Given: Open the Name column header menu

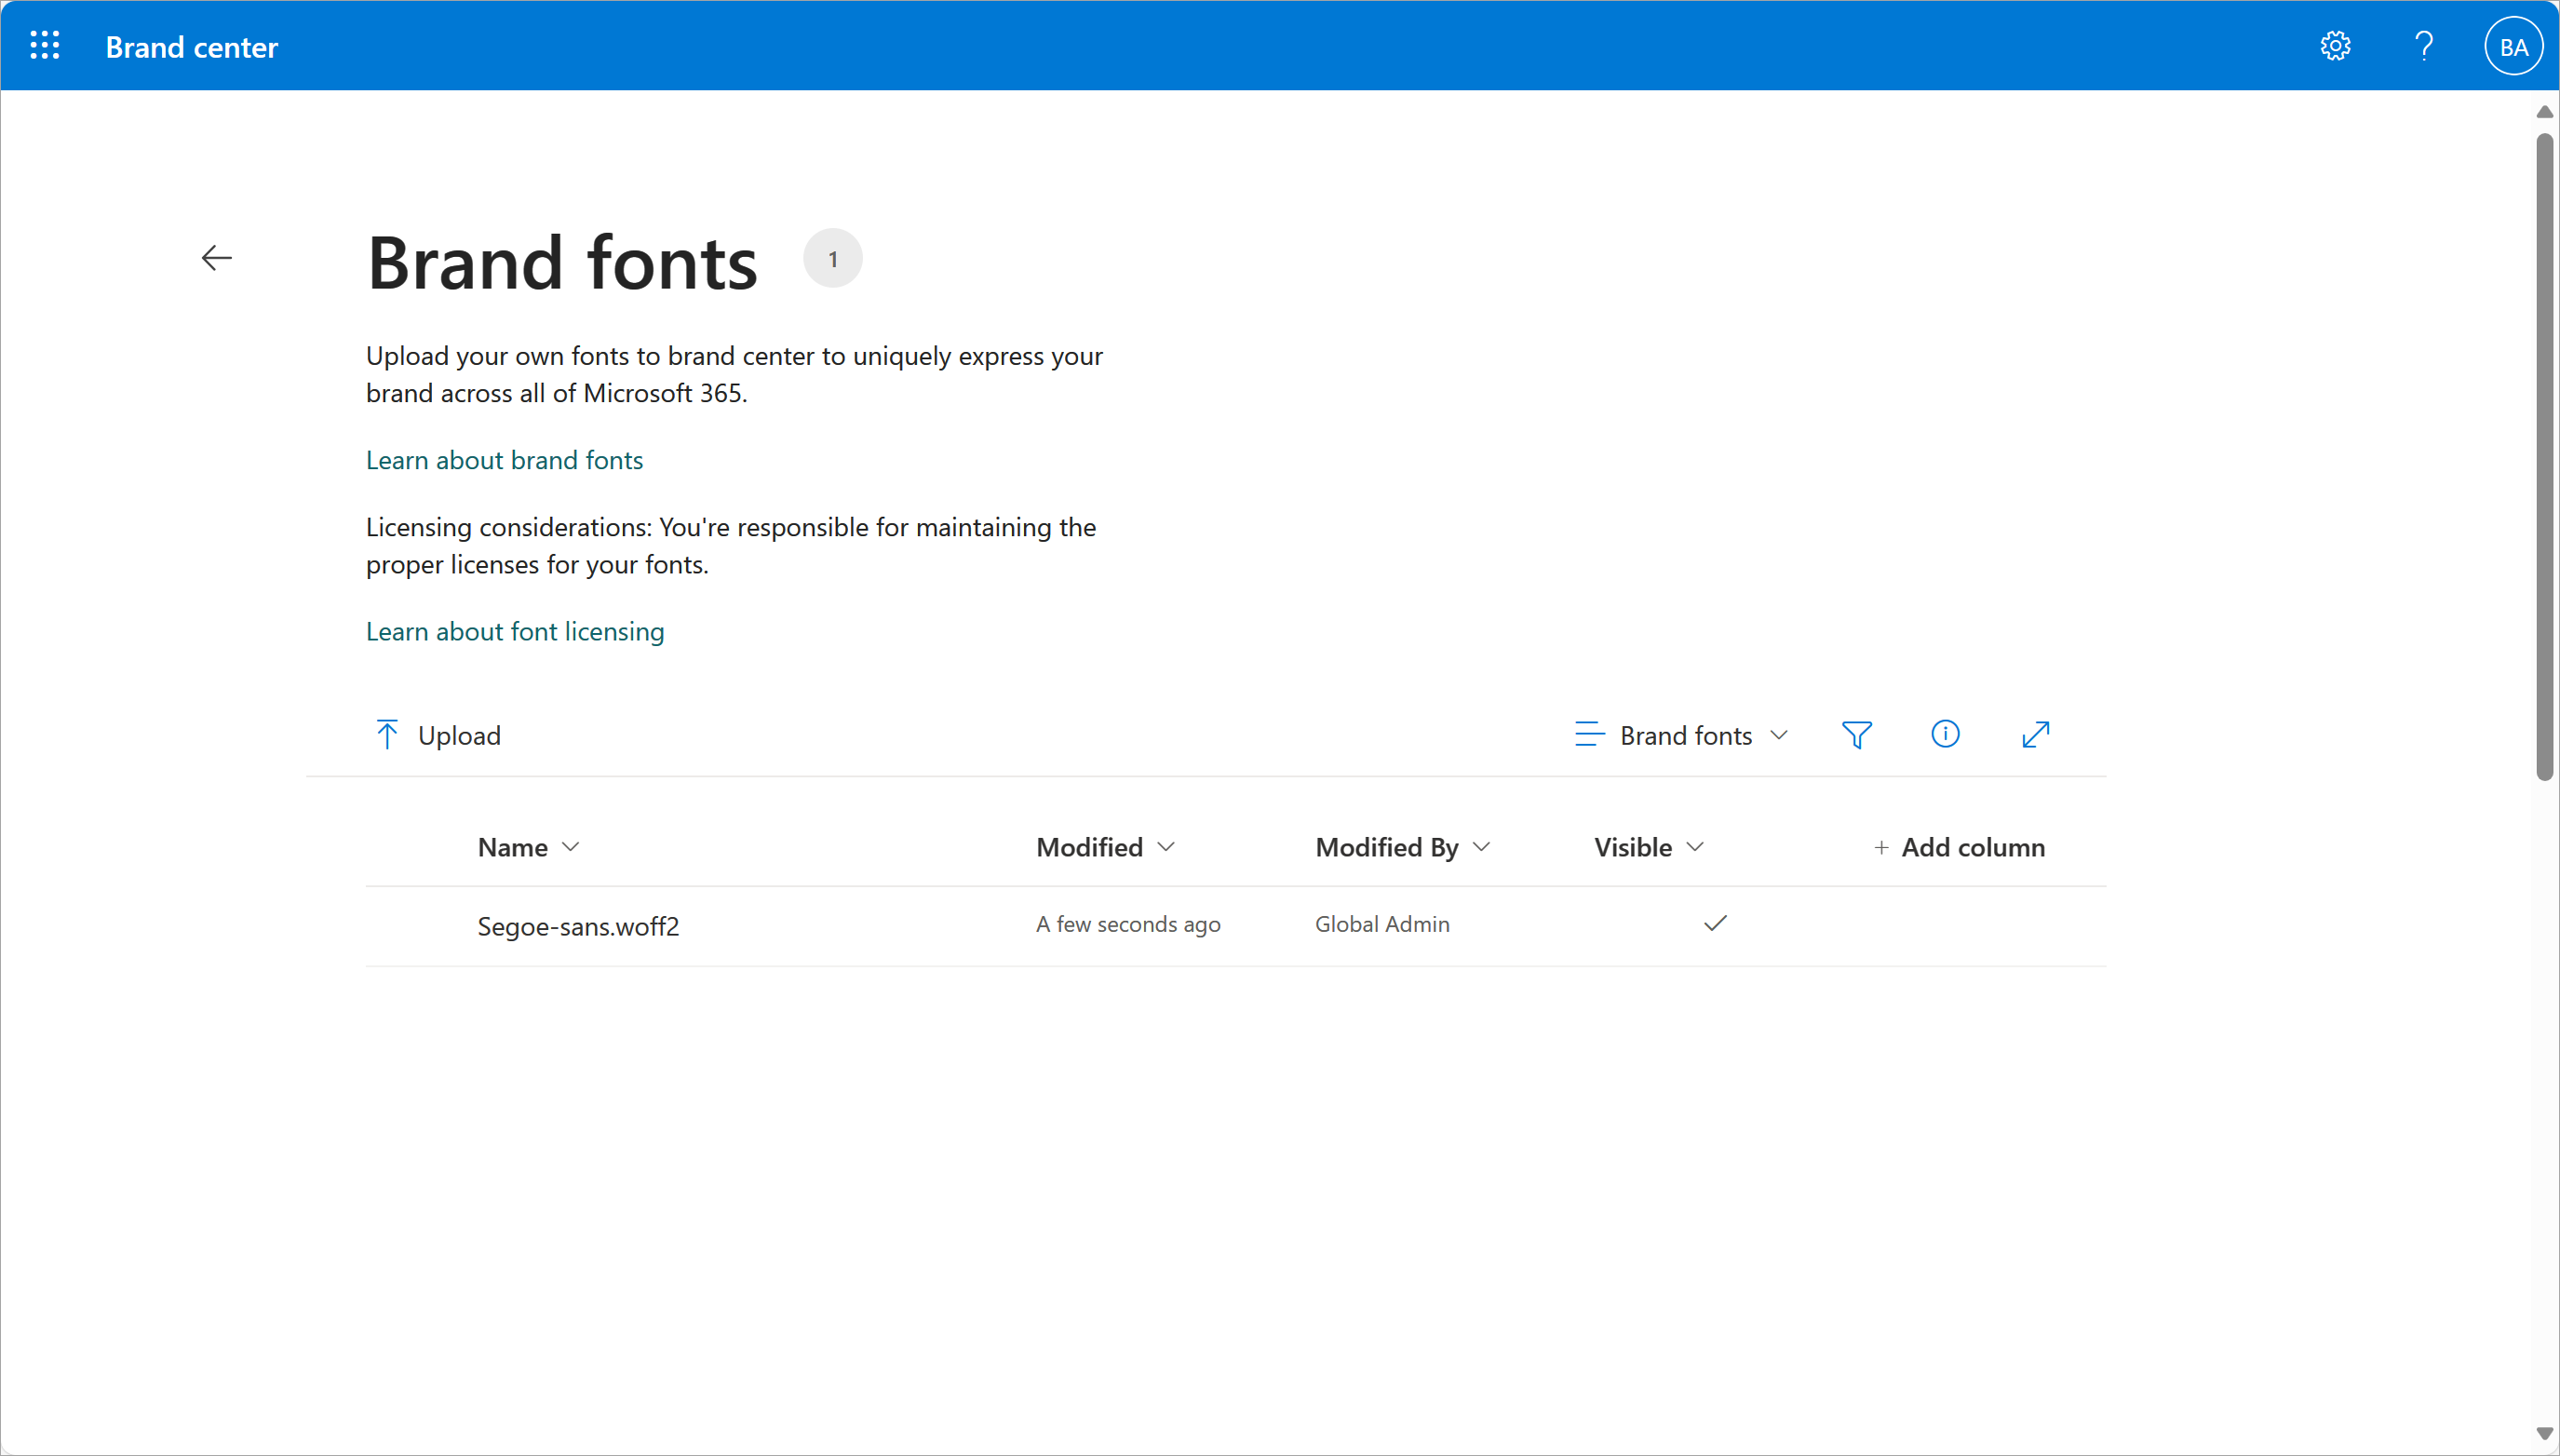Looking at the screenshot, I should (x=529, y=848).
